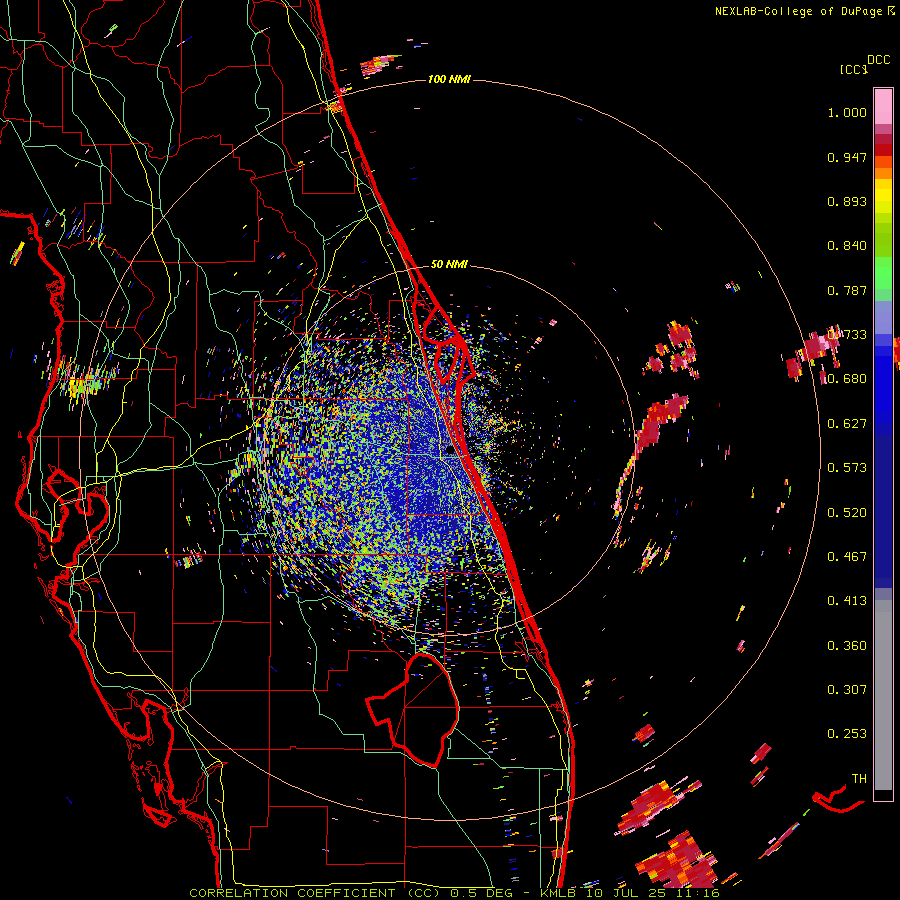Image resolution: width=900 pixels, height=900 pixels.
Task: Pick the gray color bar segment near 0.307
Action: [883, 695]
